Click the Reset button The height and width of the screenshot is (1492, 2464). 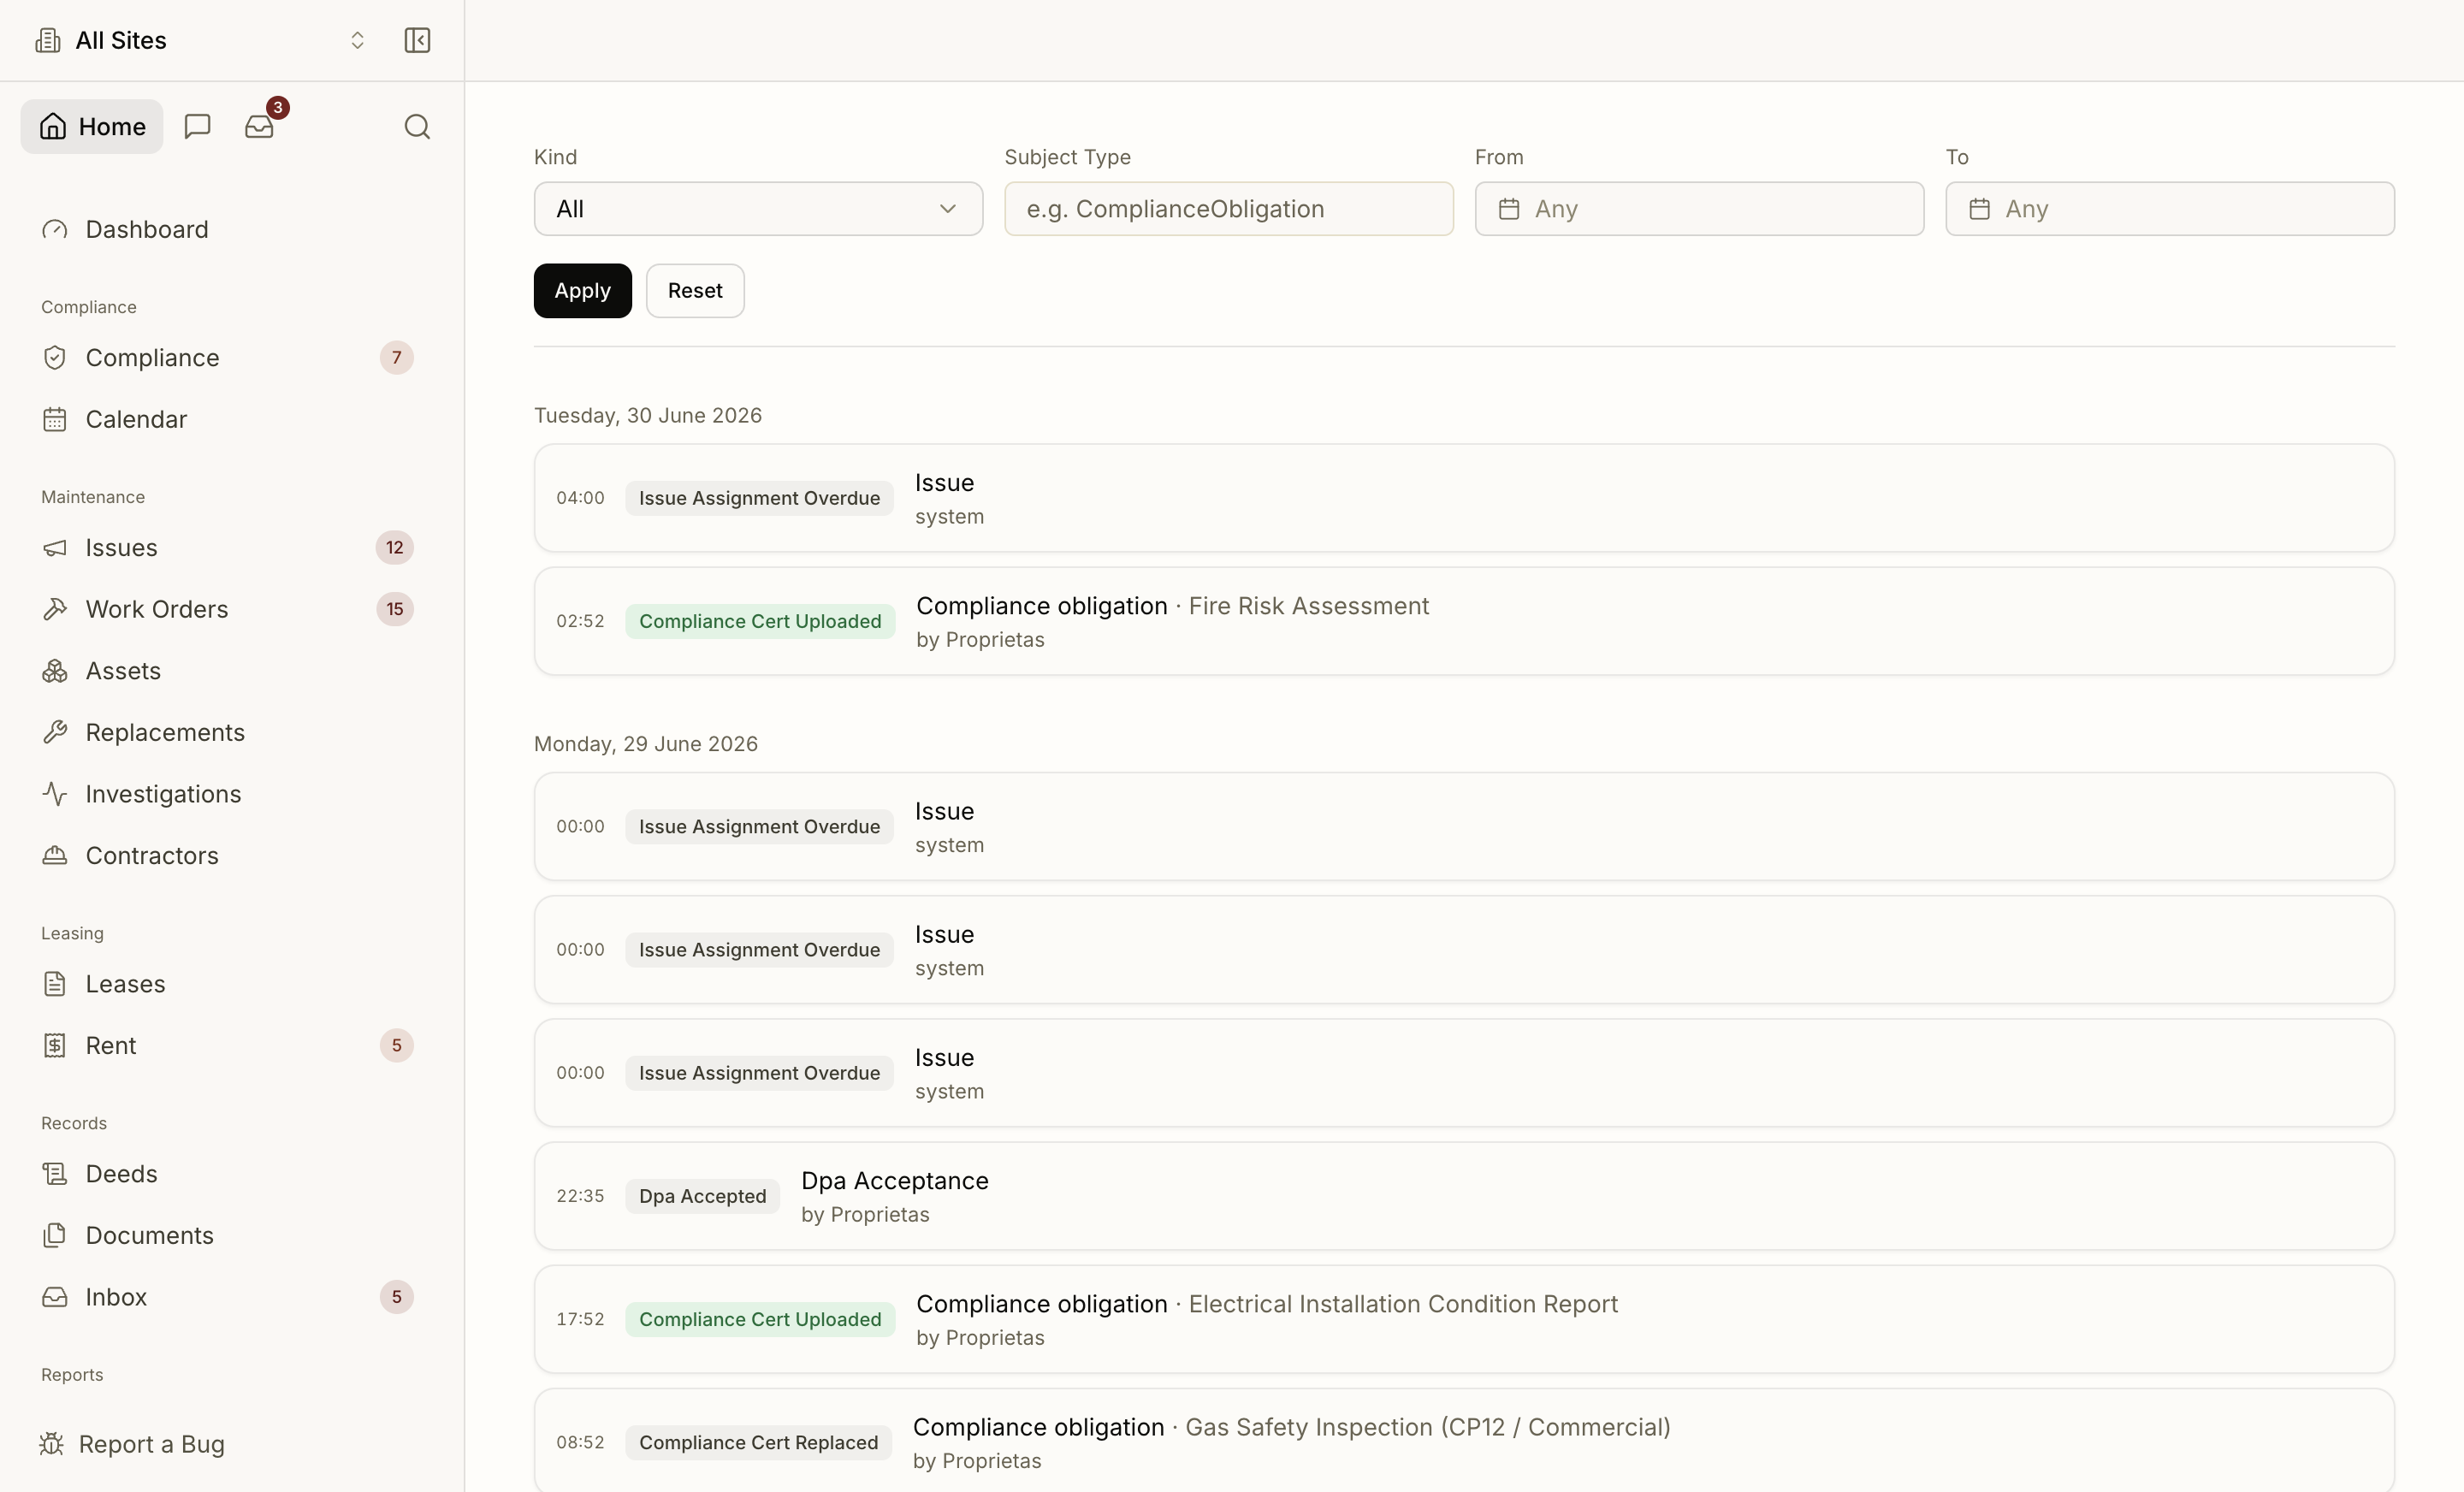coord(695,291)
